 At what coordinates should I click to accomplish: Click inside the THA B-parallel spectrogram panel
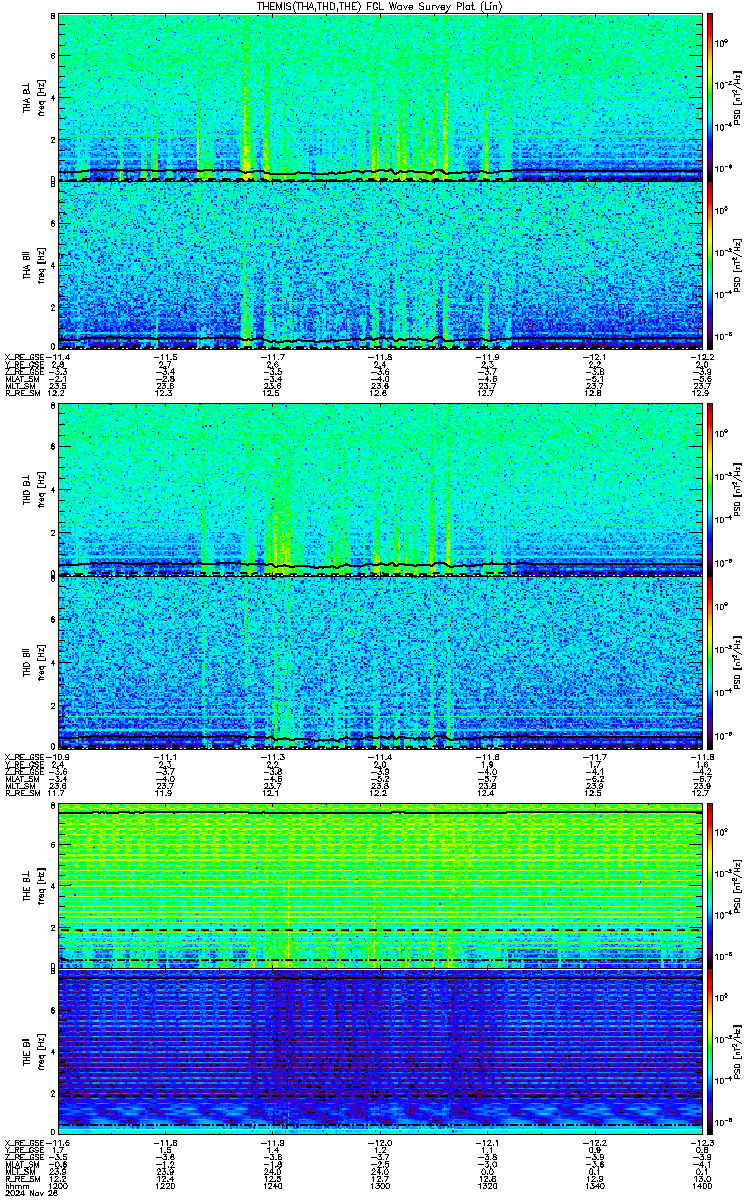(x=379, y=268)
